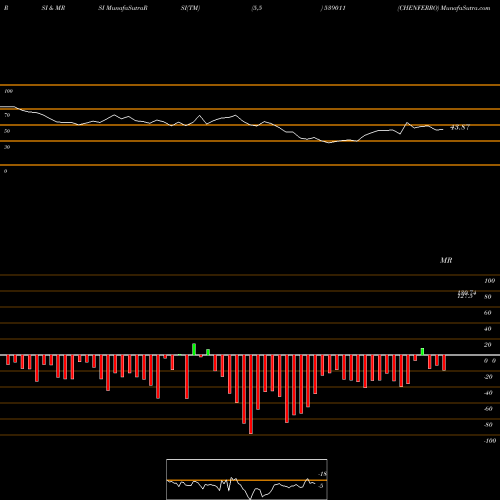Image resolution: width=500 pixels, height=500 pixels.
Task: Click the RSI axis label 50
Action: [7, 131]
